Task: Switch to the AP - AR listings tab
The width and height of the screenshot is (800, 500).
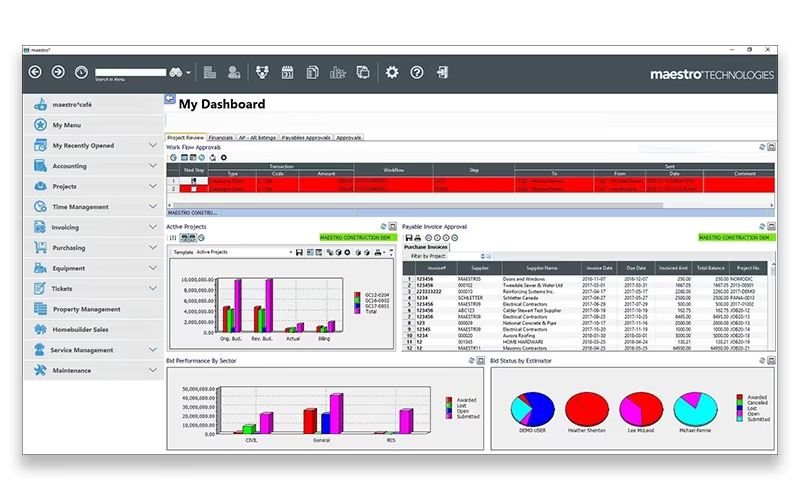Action: pyautogui.click(x=257, y=137)
